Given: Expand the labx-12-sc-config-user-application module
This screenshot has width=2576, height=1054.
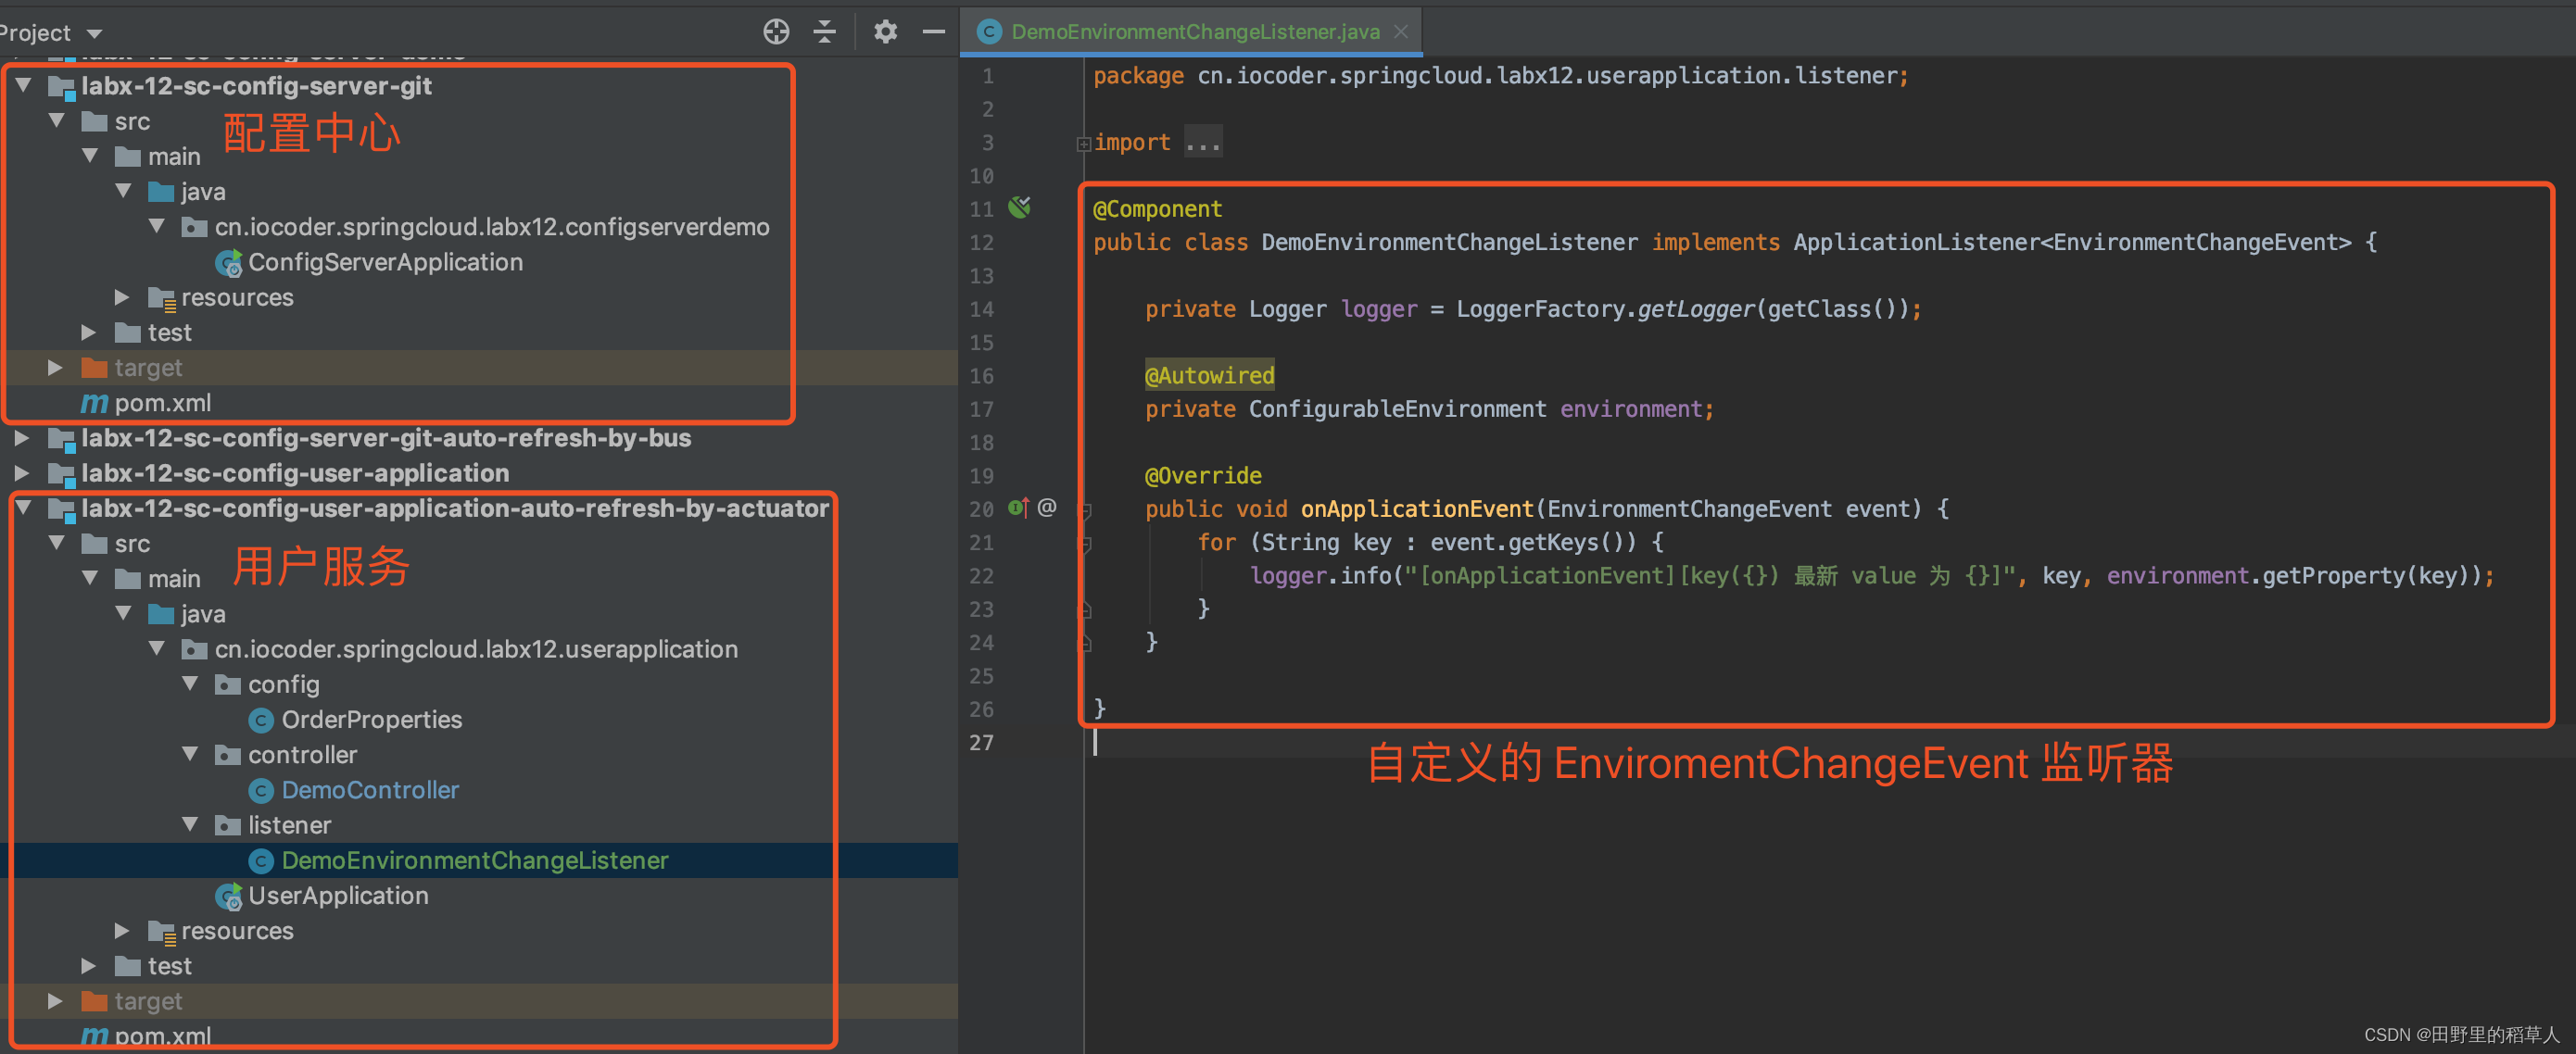Looking at the screenshot, I should [x=22, y=473].
